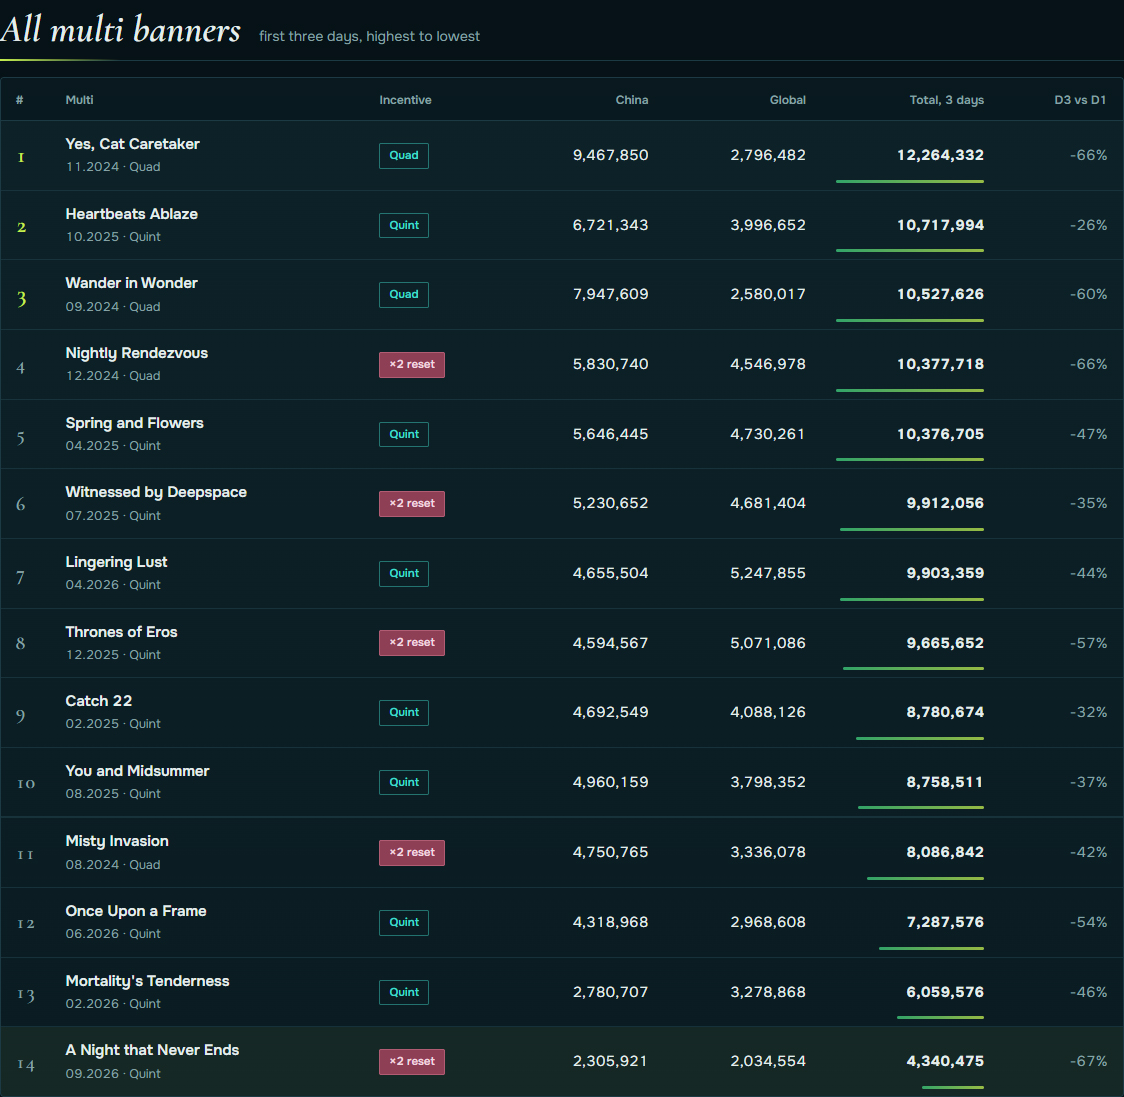This screenshot has height=1097, width=1124.
Task: Click the ×2 reset badge for Nightly Rendezvous
Action: click(411, 364)
